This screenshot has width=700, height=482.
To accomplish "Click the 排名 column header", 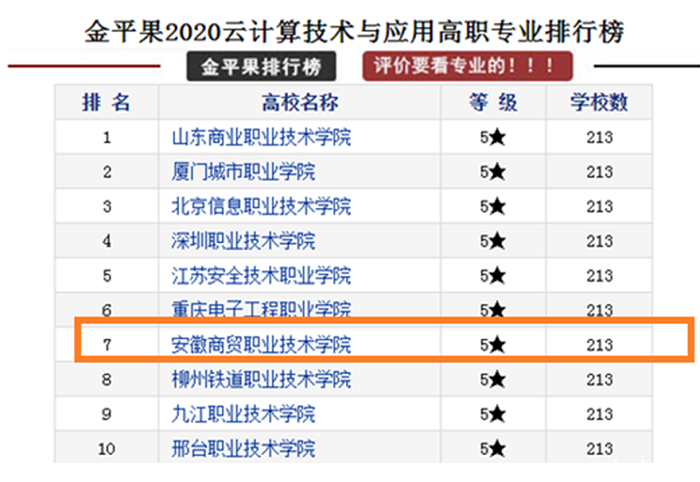I will point(106,102).
